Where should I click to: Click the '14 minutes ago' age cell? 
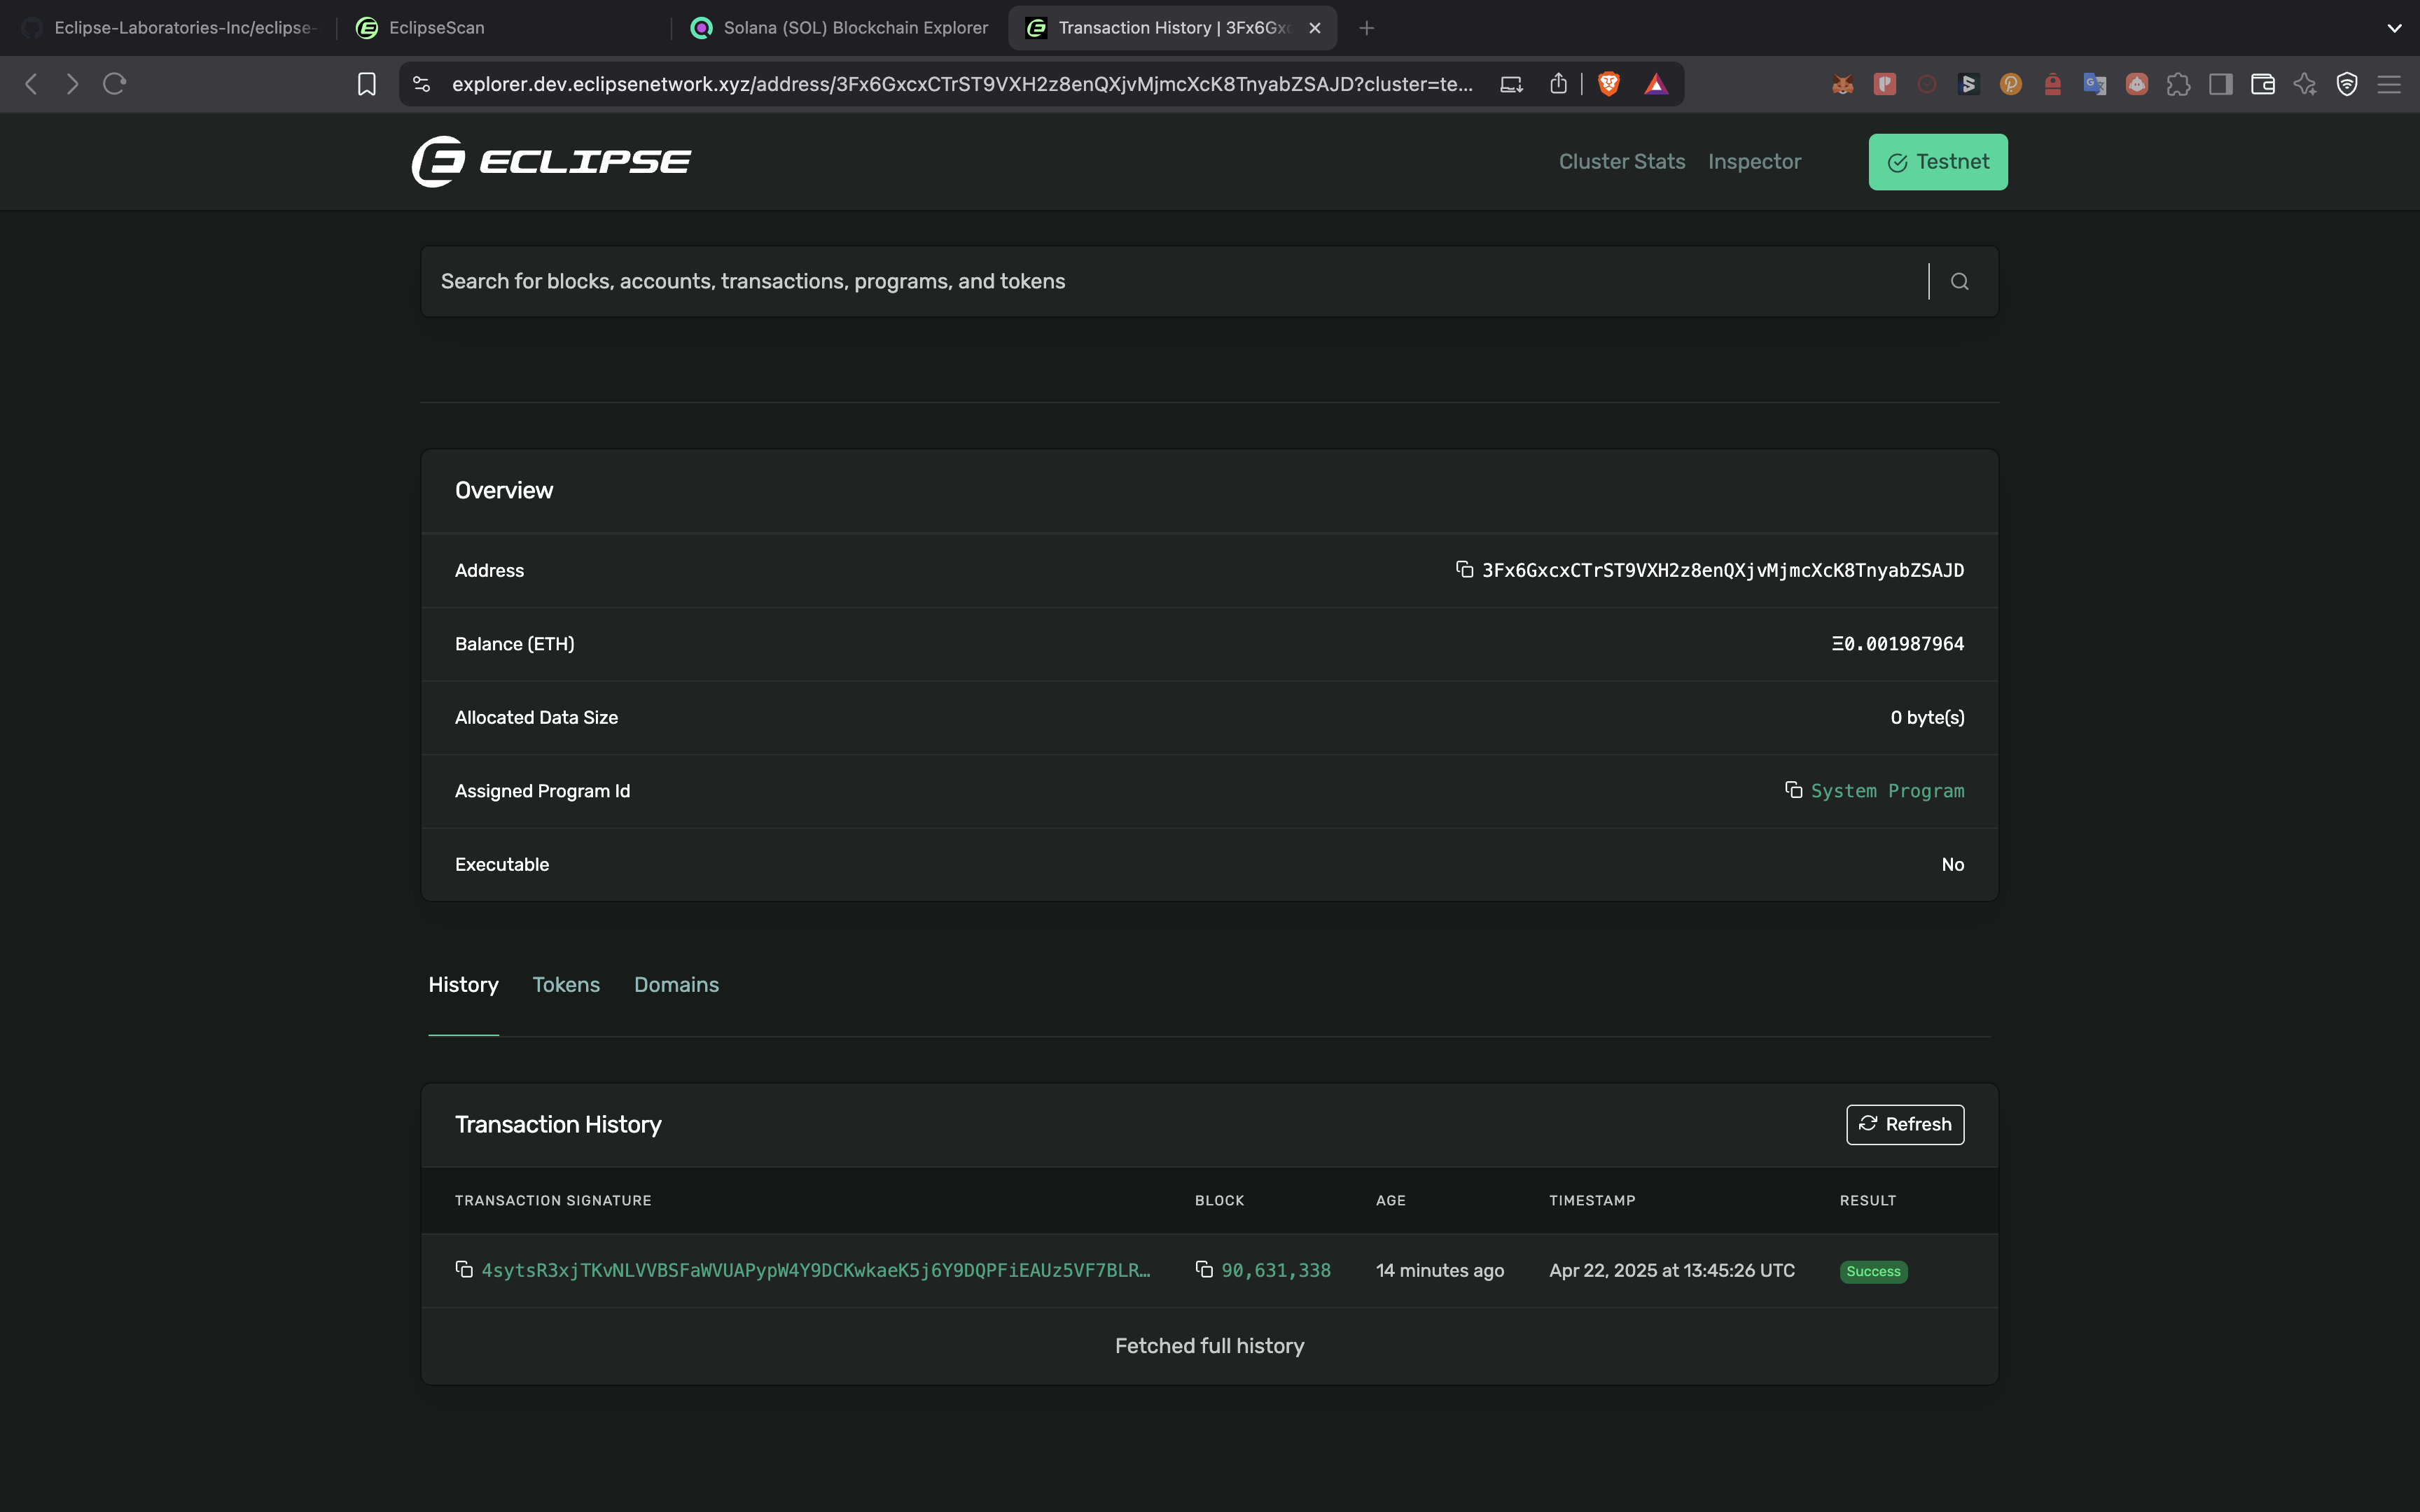coord(1440,1270)
